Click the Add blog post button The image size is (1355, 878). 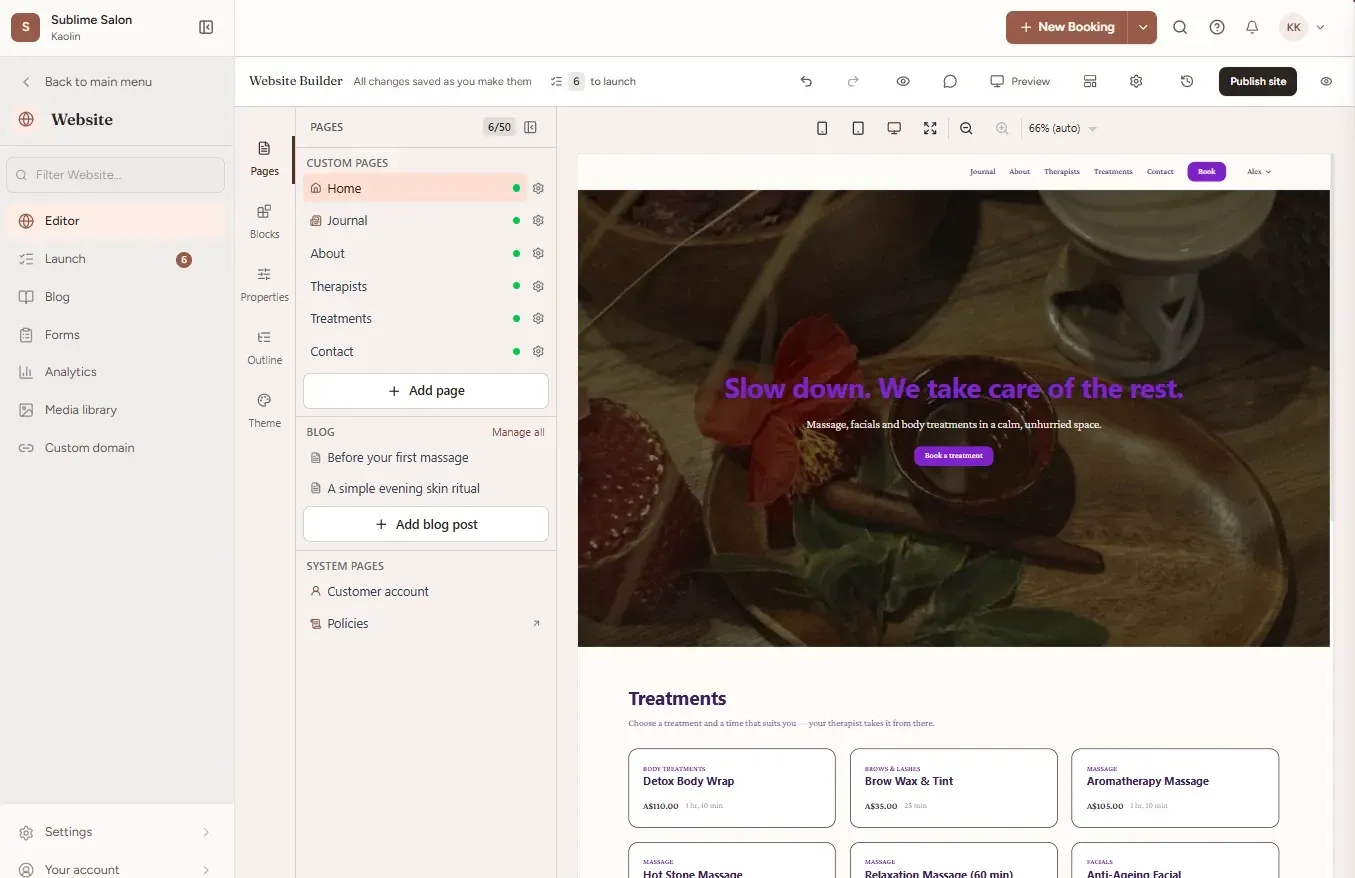click(x=426, y=524)
